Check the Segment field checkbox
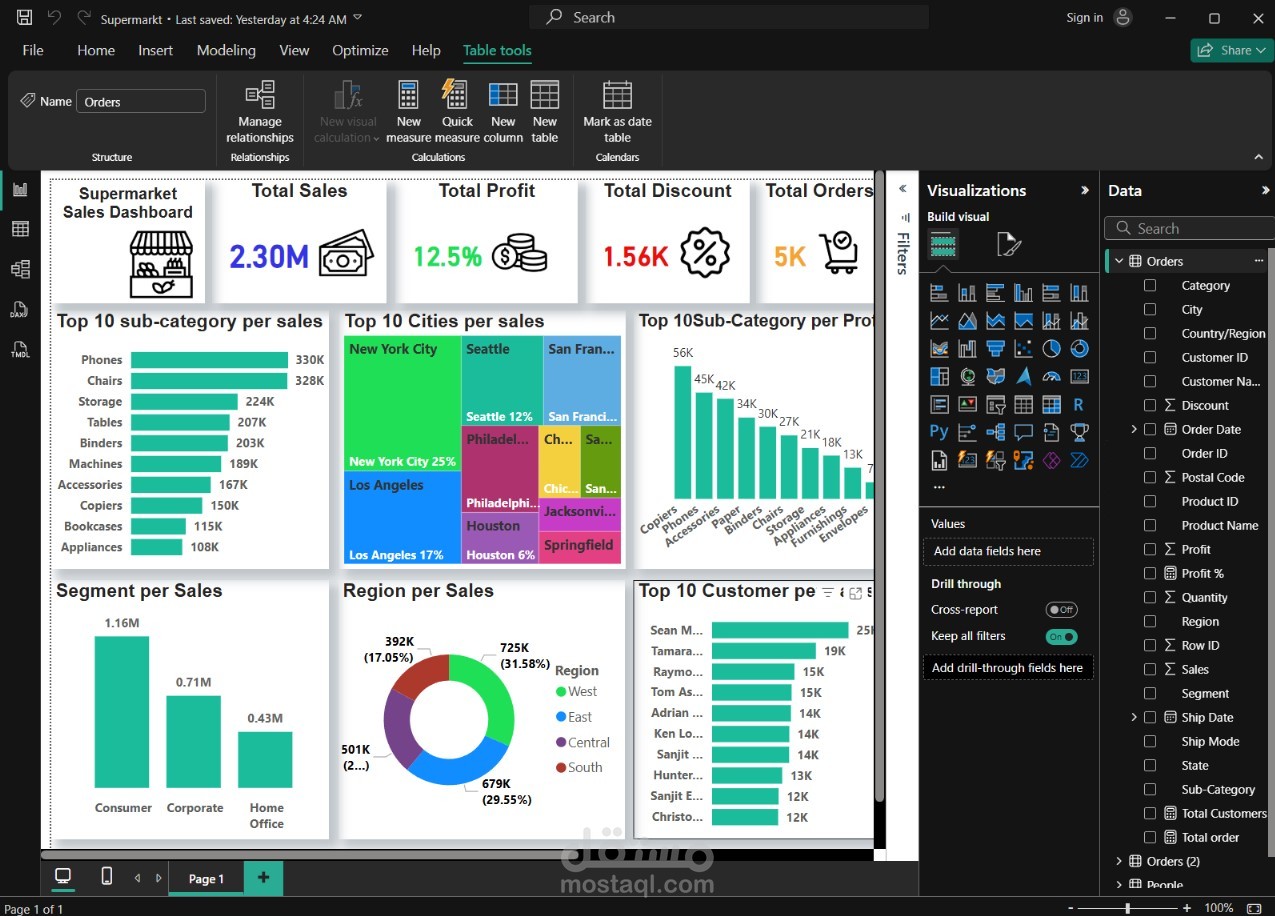The image size is (1275, 916). click(x=1150, y=693)
